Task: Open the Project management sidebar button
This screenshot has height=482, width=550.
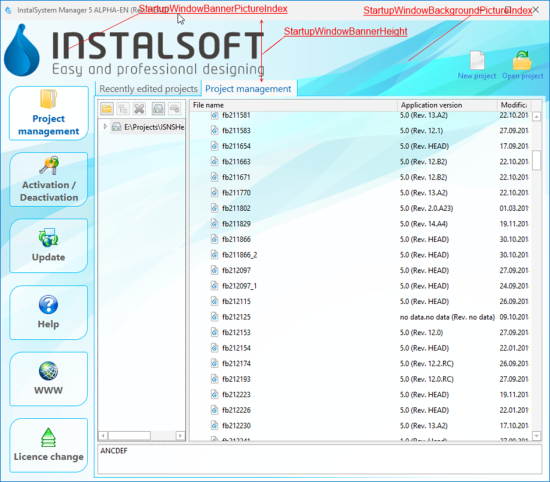Action: click(x=48, y=113)
